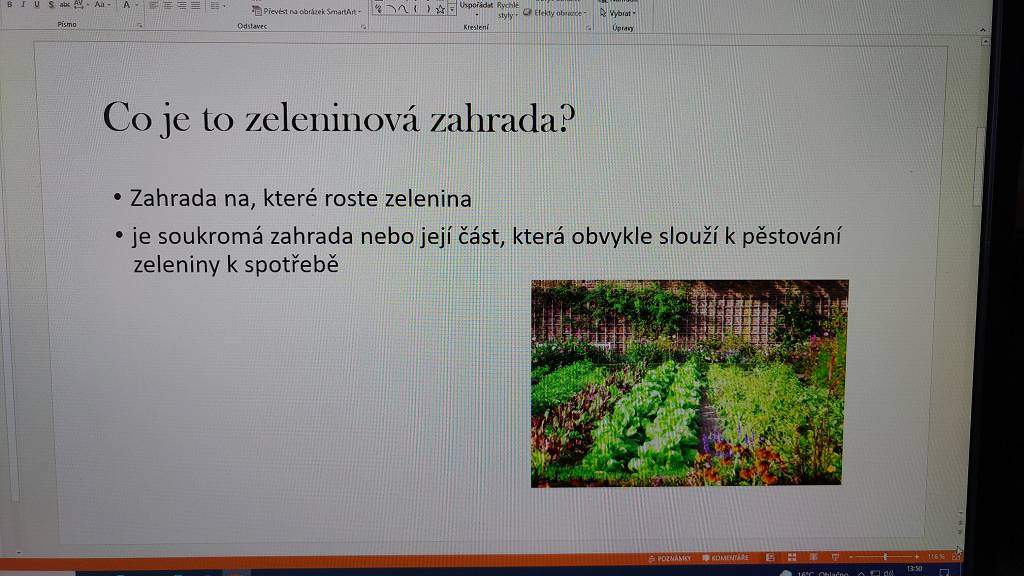Justify text in Odstavec group
The width and height of the screenshot is (1024, 576).
click(x=195, y=5)
